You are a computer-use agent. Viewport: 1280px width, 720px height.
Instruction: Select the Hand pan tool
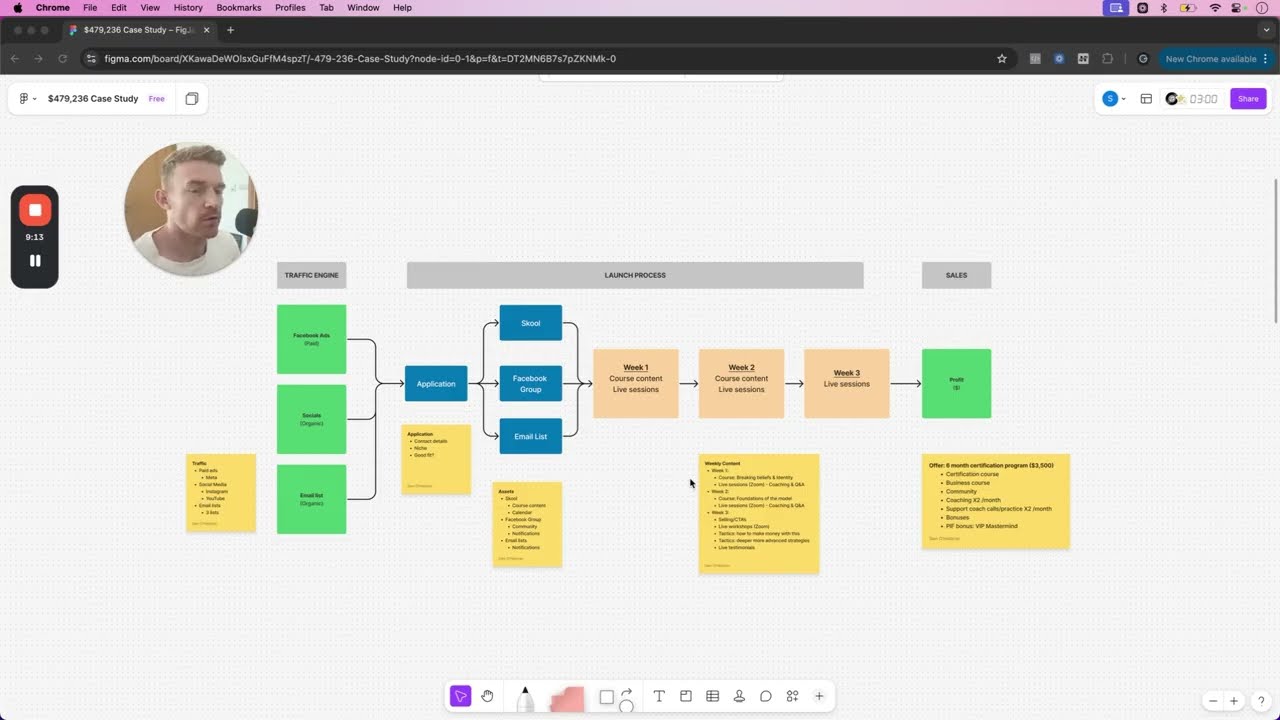(x=487, y=696)
